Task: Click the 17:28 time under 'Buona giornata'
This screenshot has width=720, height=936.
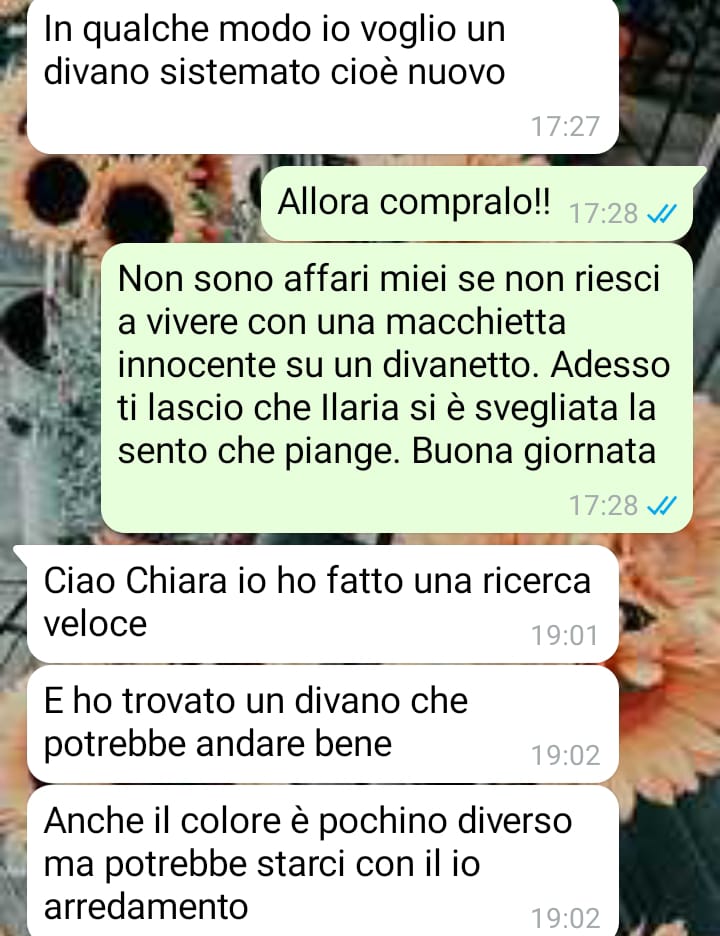Action: click(x=604, y=506)
